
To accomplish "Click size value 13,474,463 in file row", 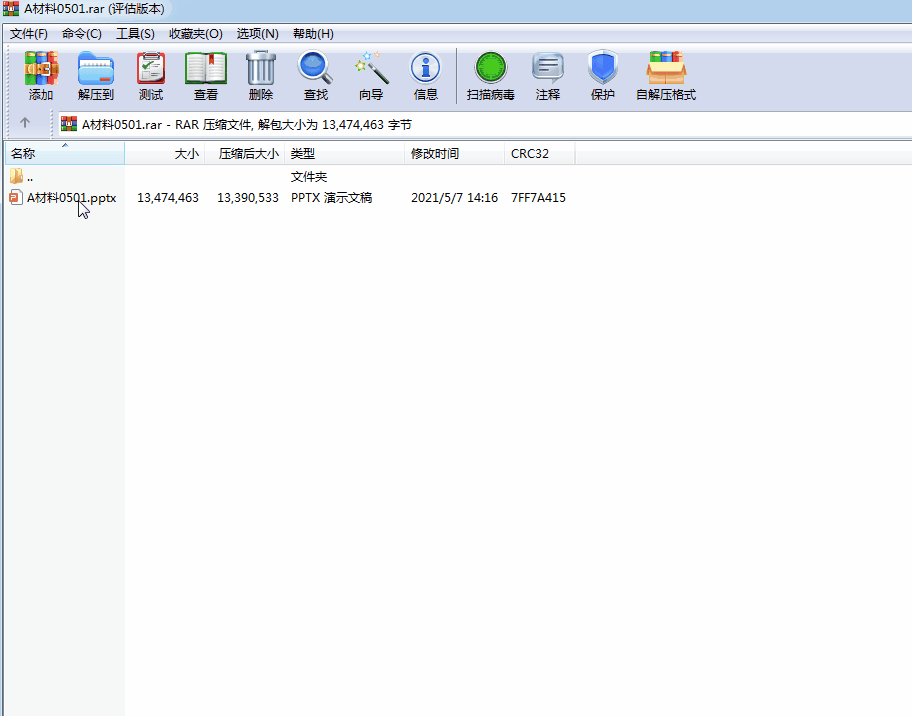I will [168, 198].
